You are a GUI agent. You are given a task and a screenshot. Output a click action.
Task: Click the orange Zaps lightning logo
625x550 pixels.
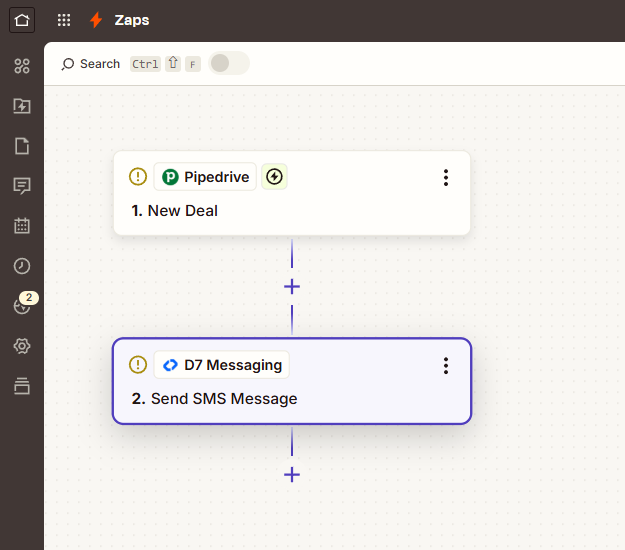point(96,20)
